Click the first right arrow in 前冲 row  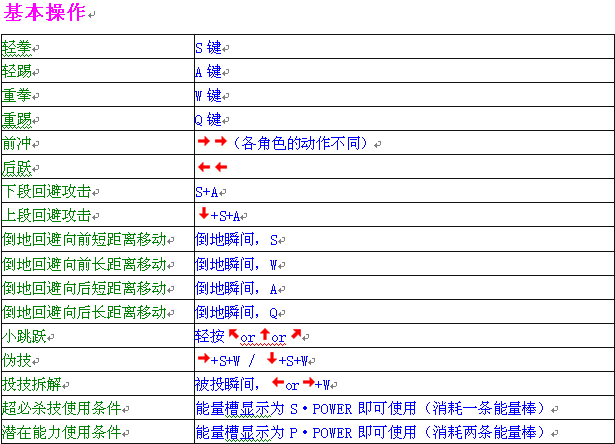point(203,143)
